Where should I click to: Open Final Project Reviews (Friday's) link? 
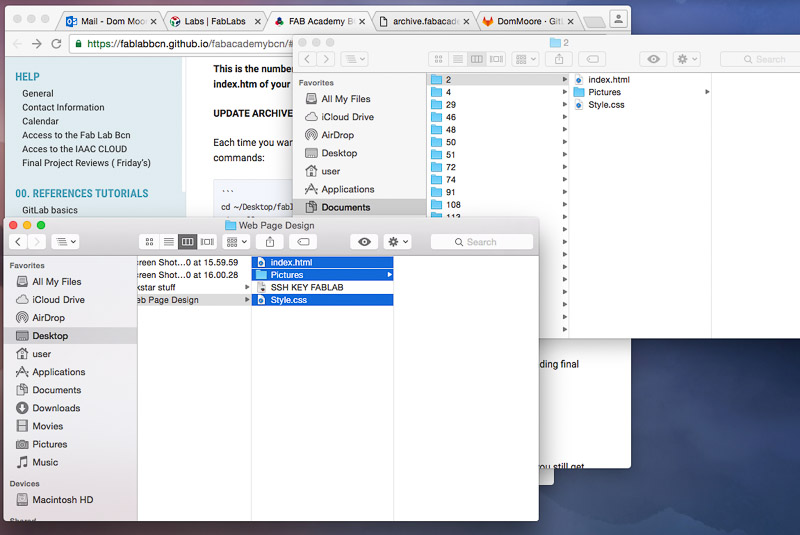[x=86, y=163]
